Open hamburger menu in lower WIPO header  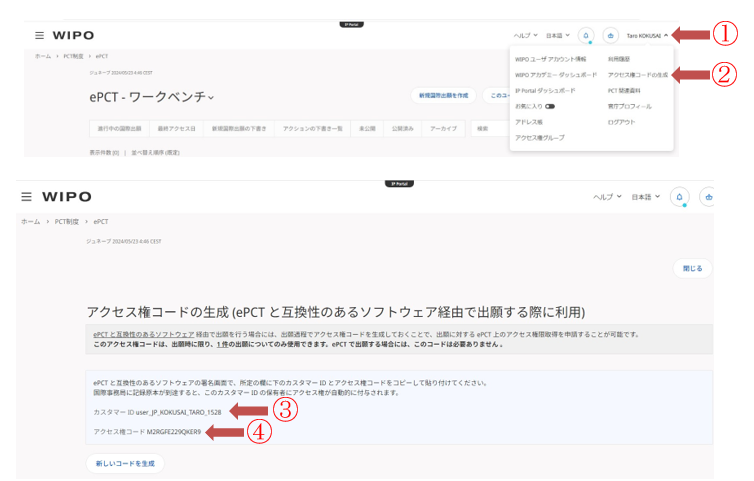coord(26,197)
